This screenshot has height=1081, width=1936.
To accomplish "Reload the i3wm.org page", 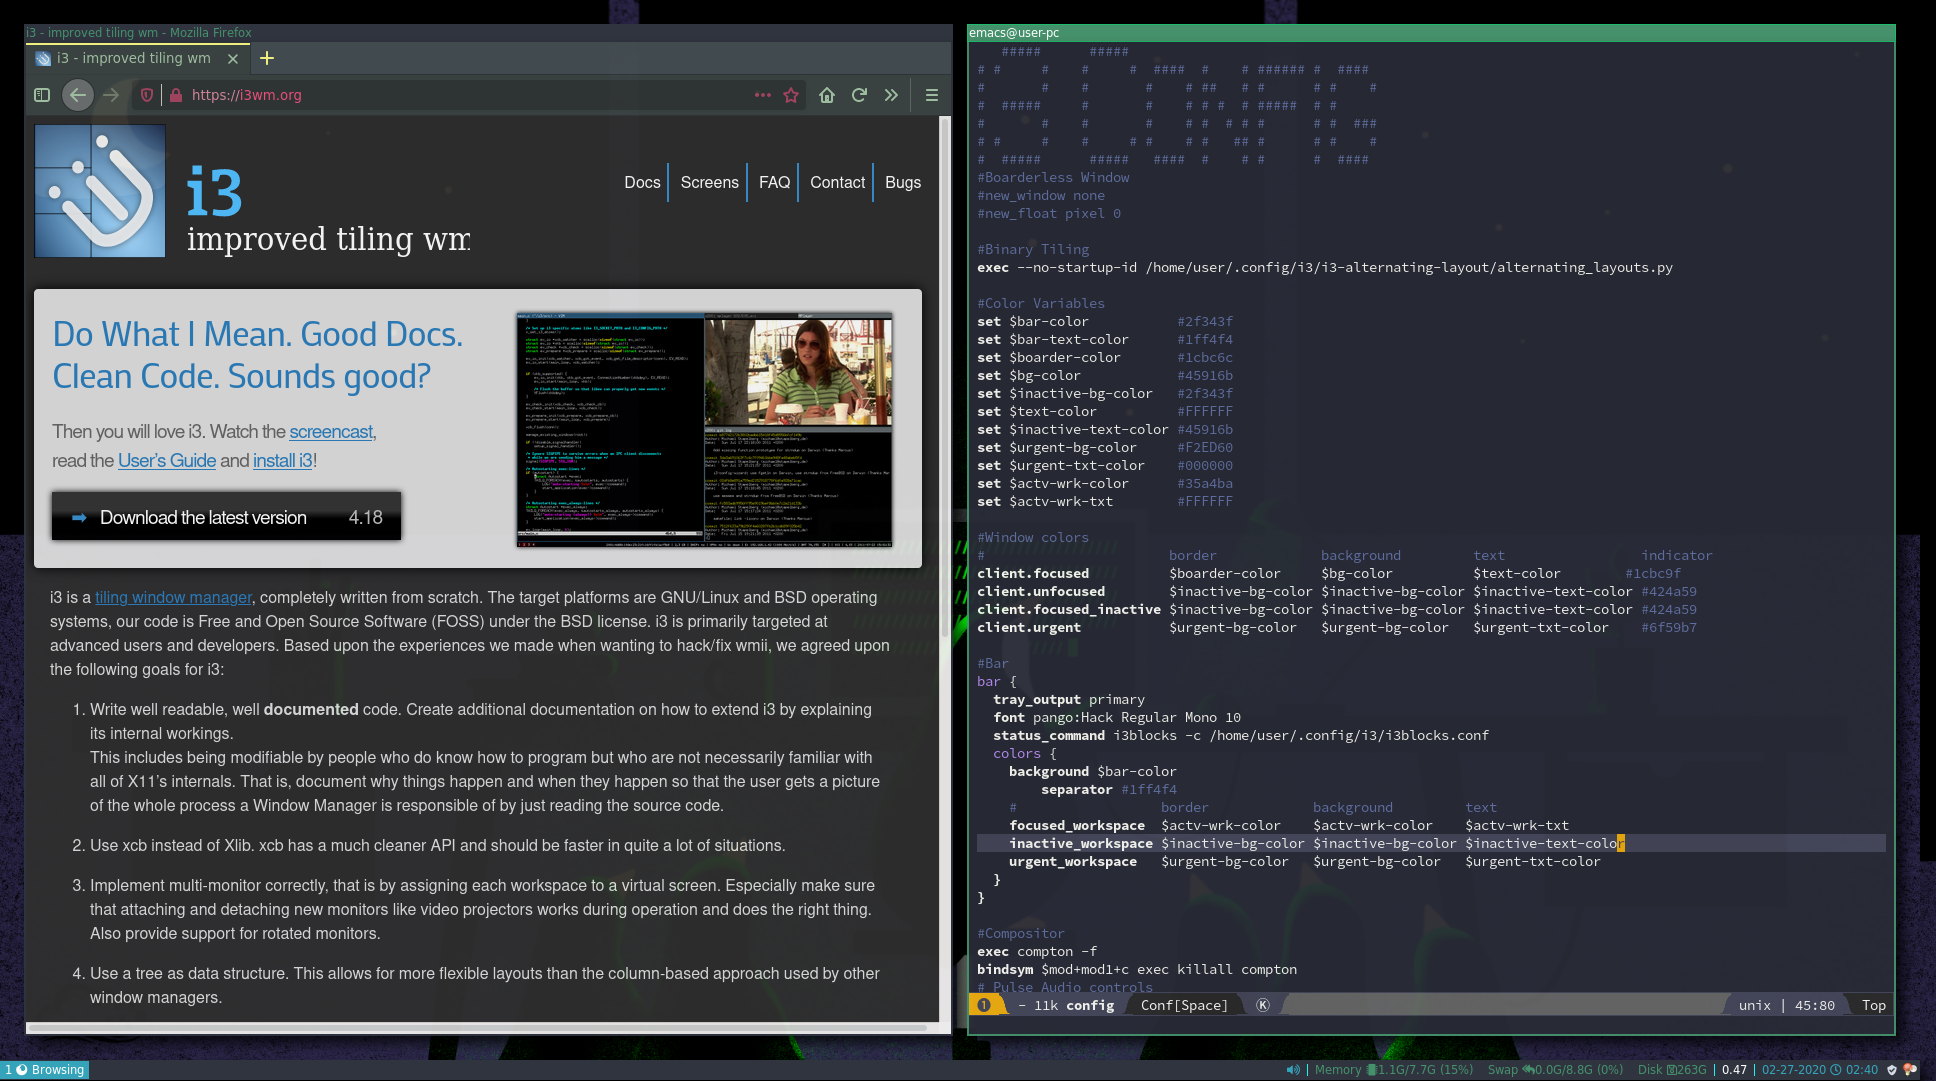I will click(x=859, y=95).
